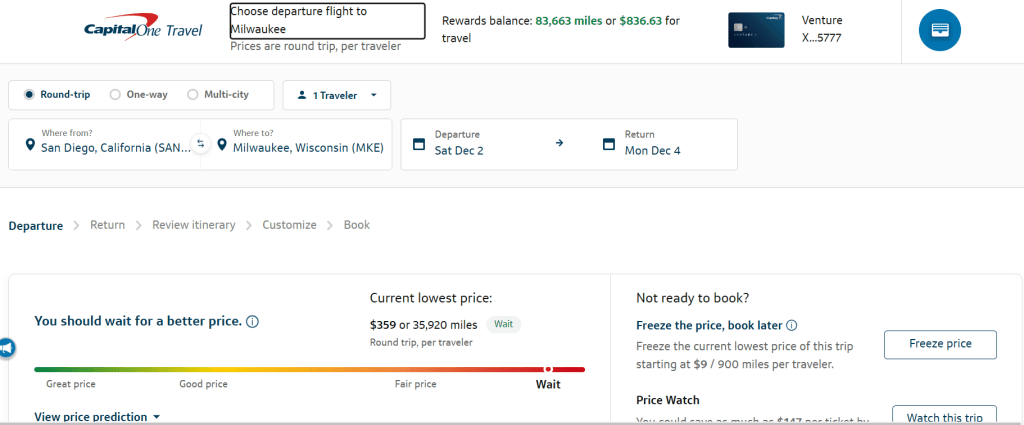Click the Price Watch heading
The image size is (1024, 425).
click(x=667, y=400)
